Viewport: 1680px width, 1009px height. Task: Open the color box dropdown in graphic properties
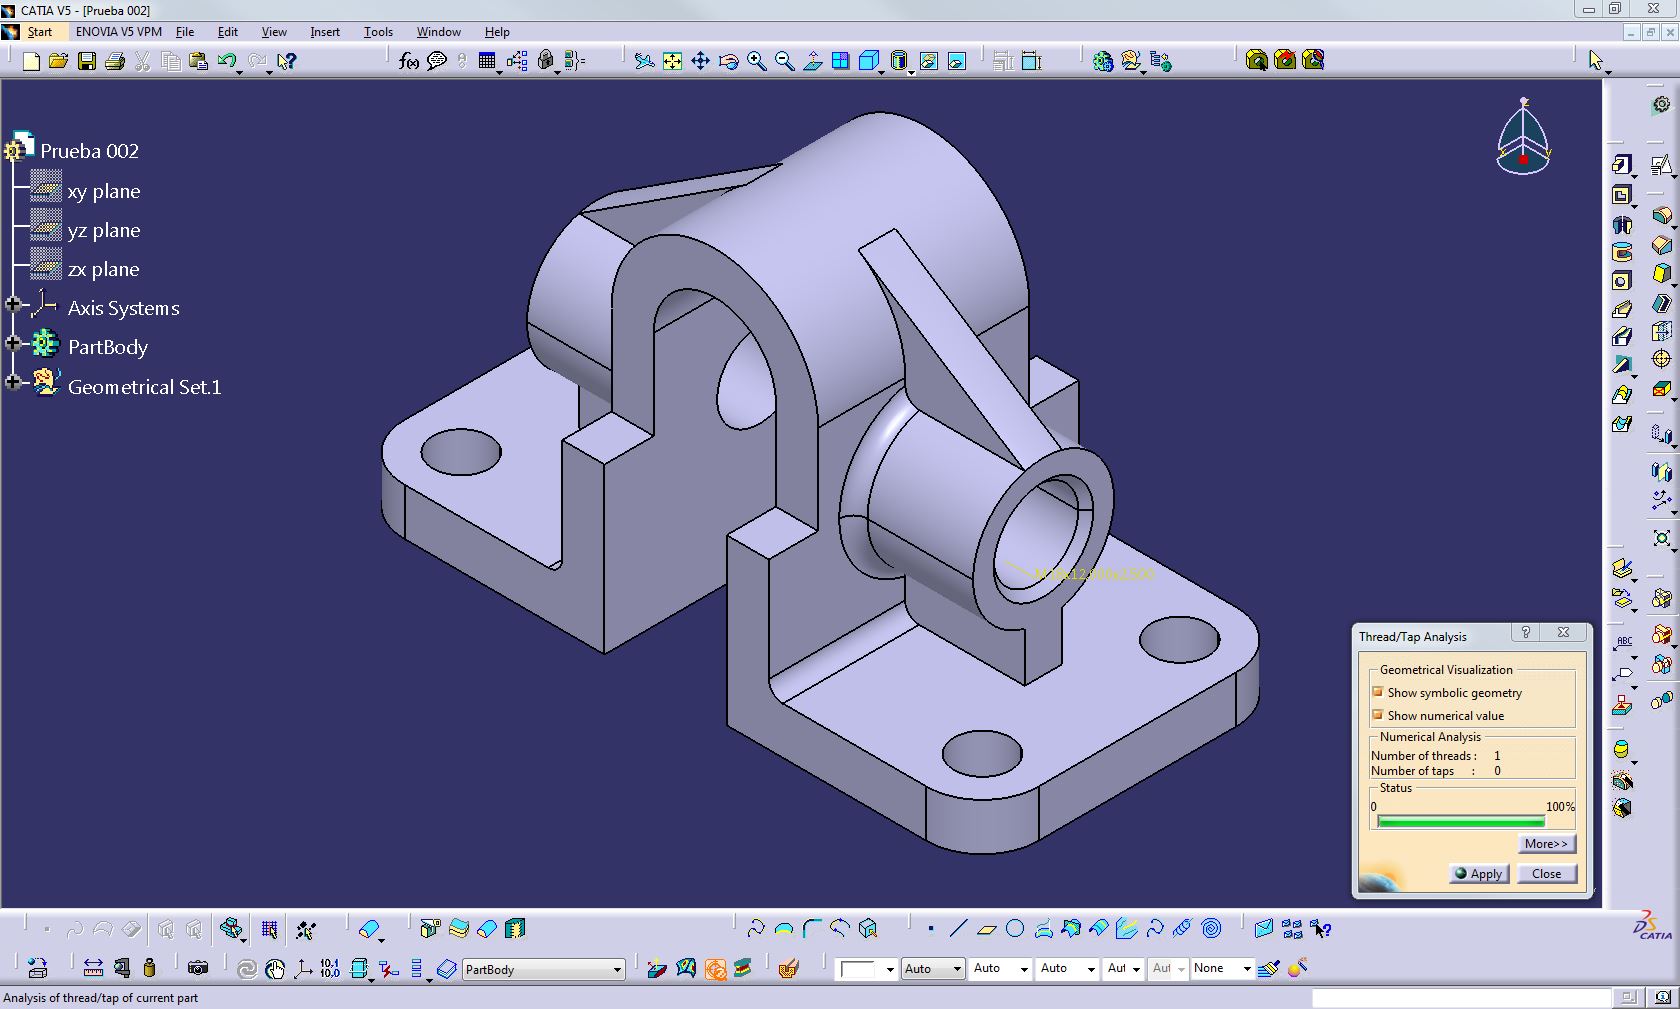click(x=889, y=969)
